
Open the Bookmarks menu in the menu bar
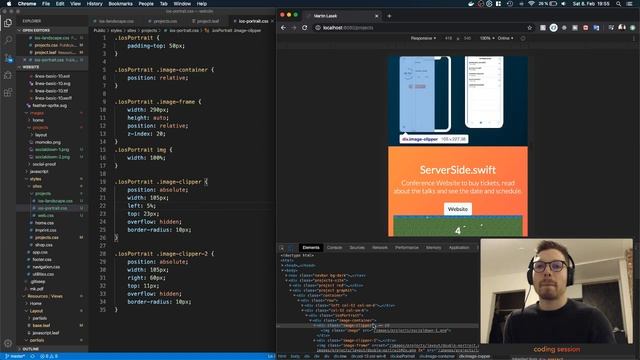click(x=120, y=4)
